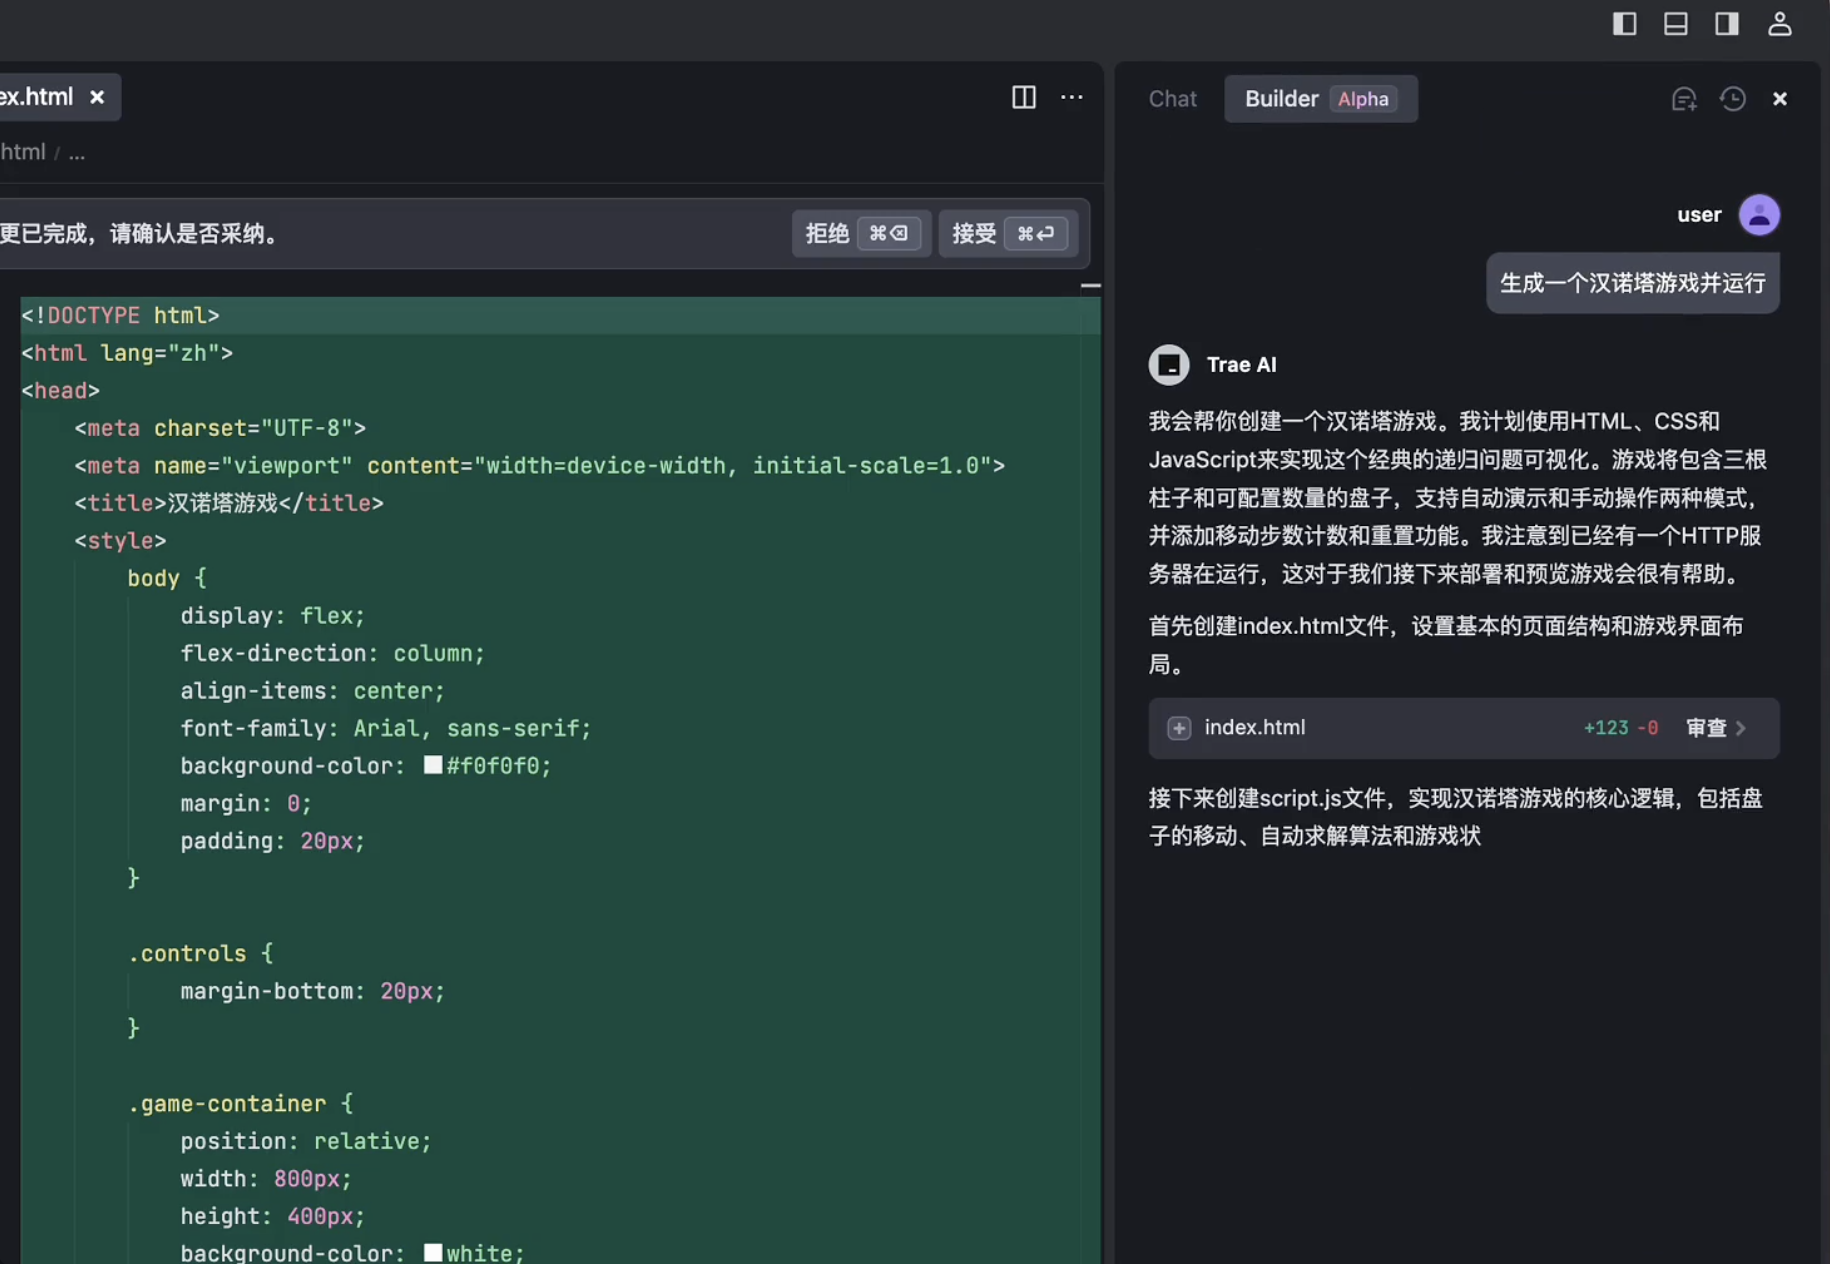This screenshot has width=1830, height=1264.
Task: Close the AI side panel
Action: pyautogui.click(x=1779, y=99)
